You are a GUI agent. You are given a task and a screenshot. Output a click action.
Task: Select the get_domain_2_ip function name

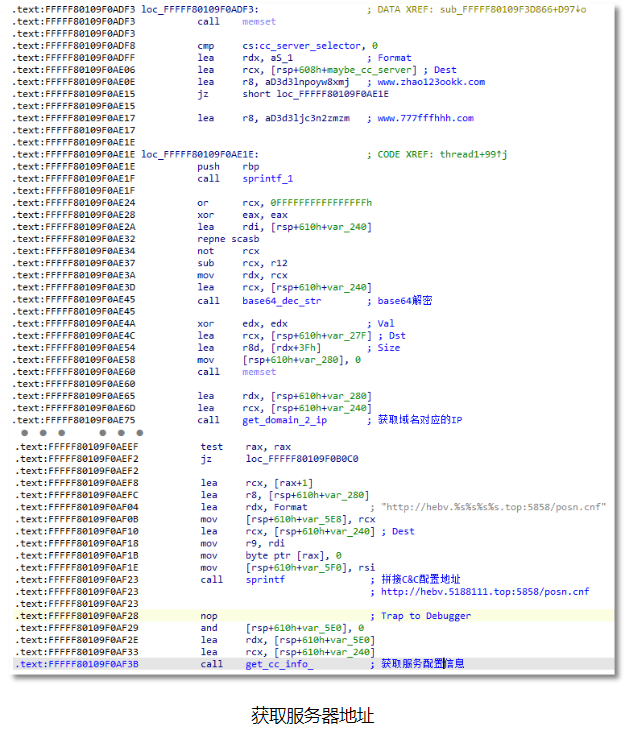284,420
